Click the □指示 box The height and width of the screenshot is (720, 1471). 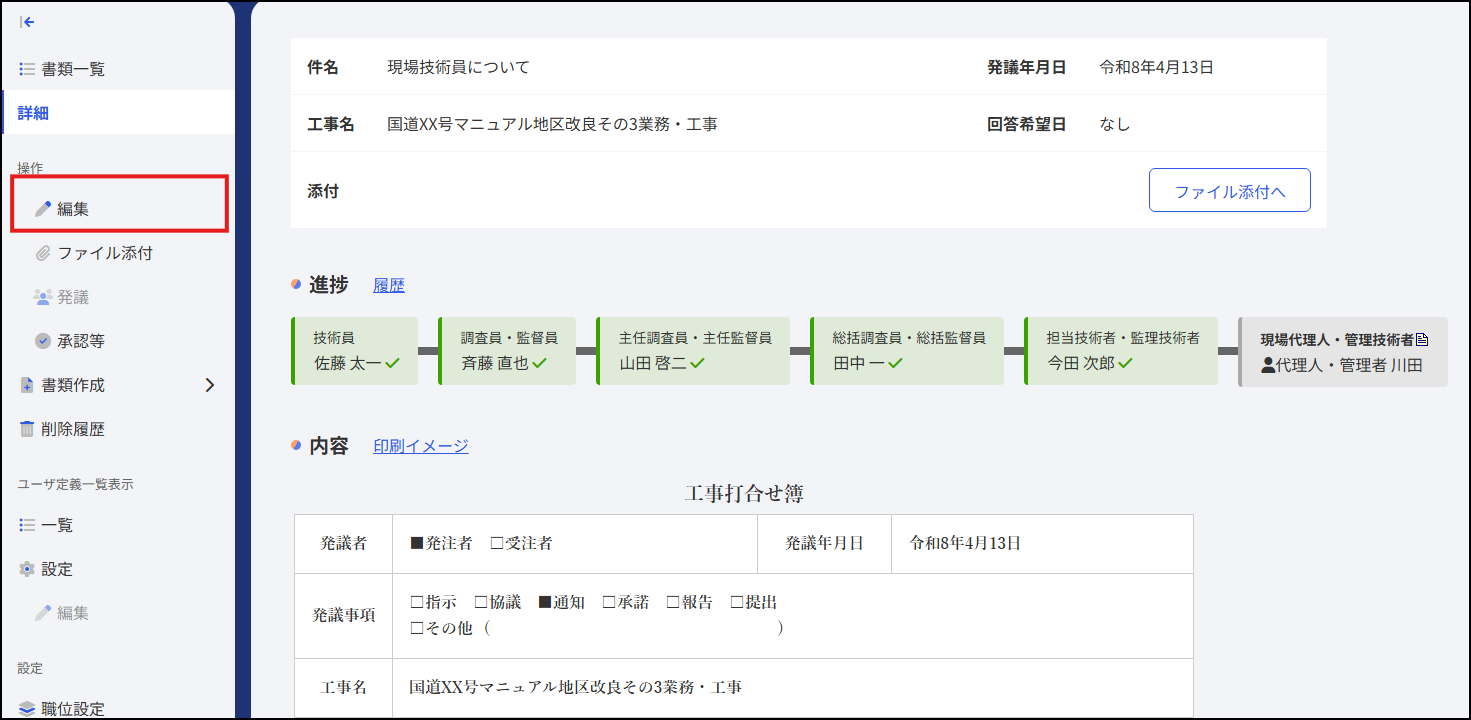coord(418,602)
